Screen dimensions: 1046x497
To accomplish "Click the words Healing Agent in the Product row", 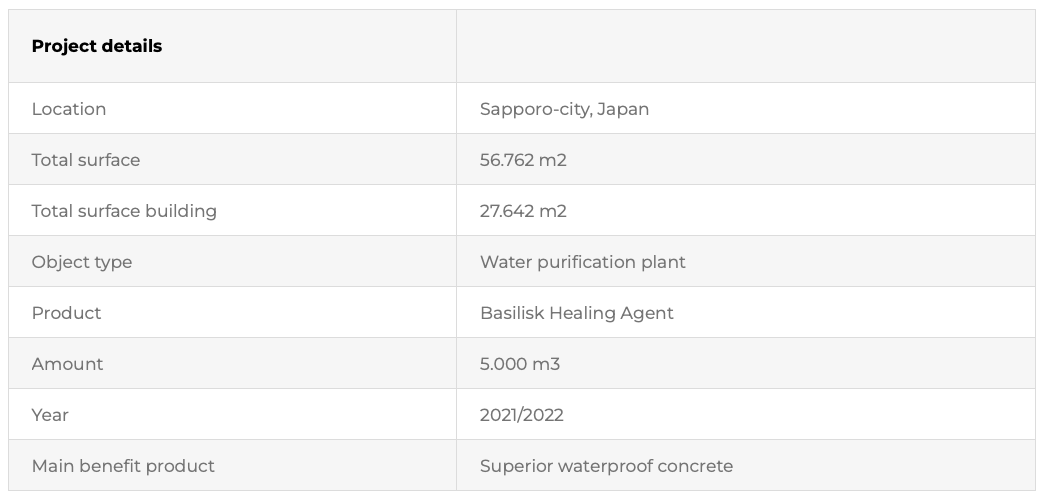I will 610,313.
